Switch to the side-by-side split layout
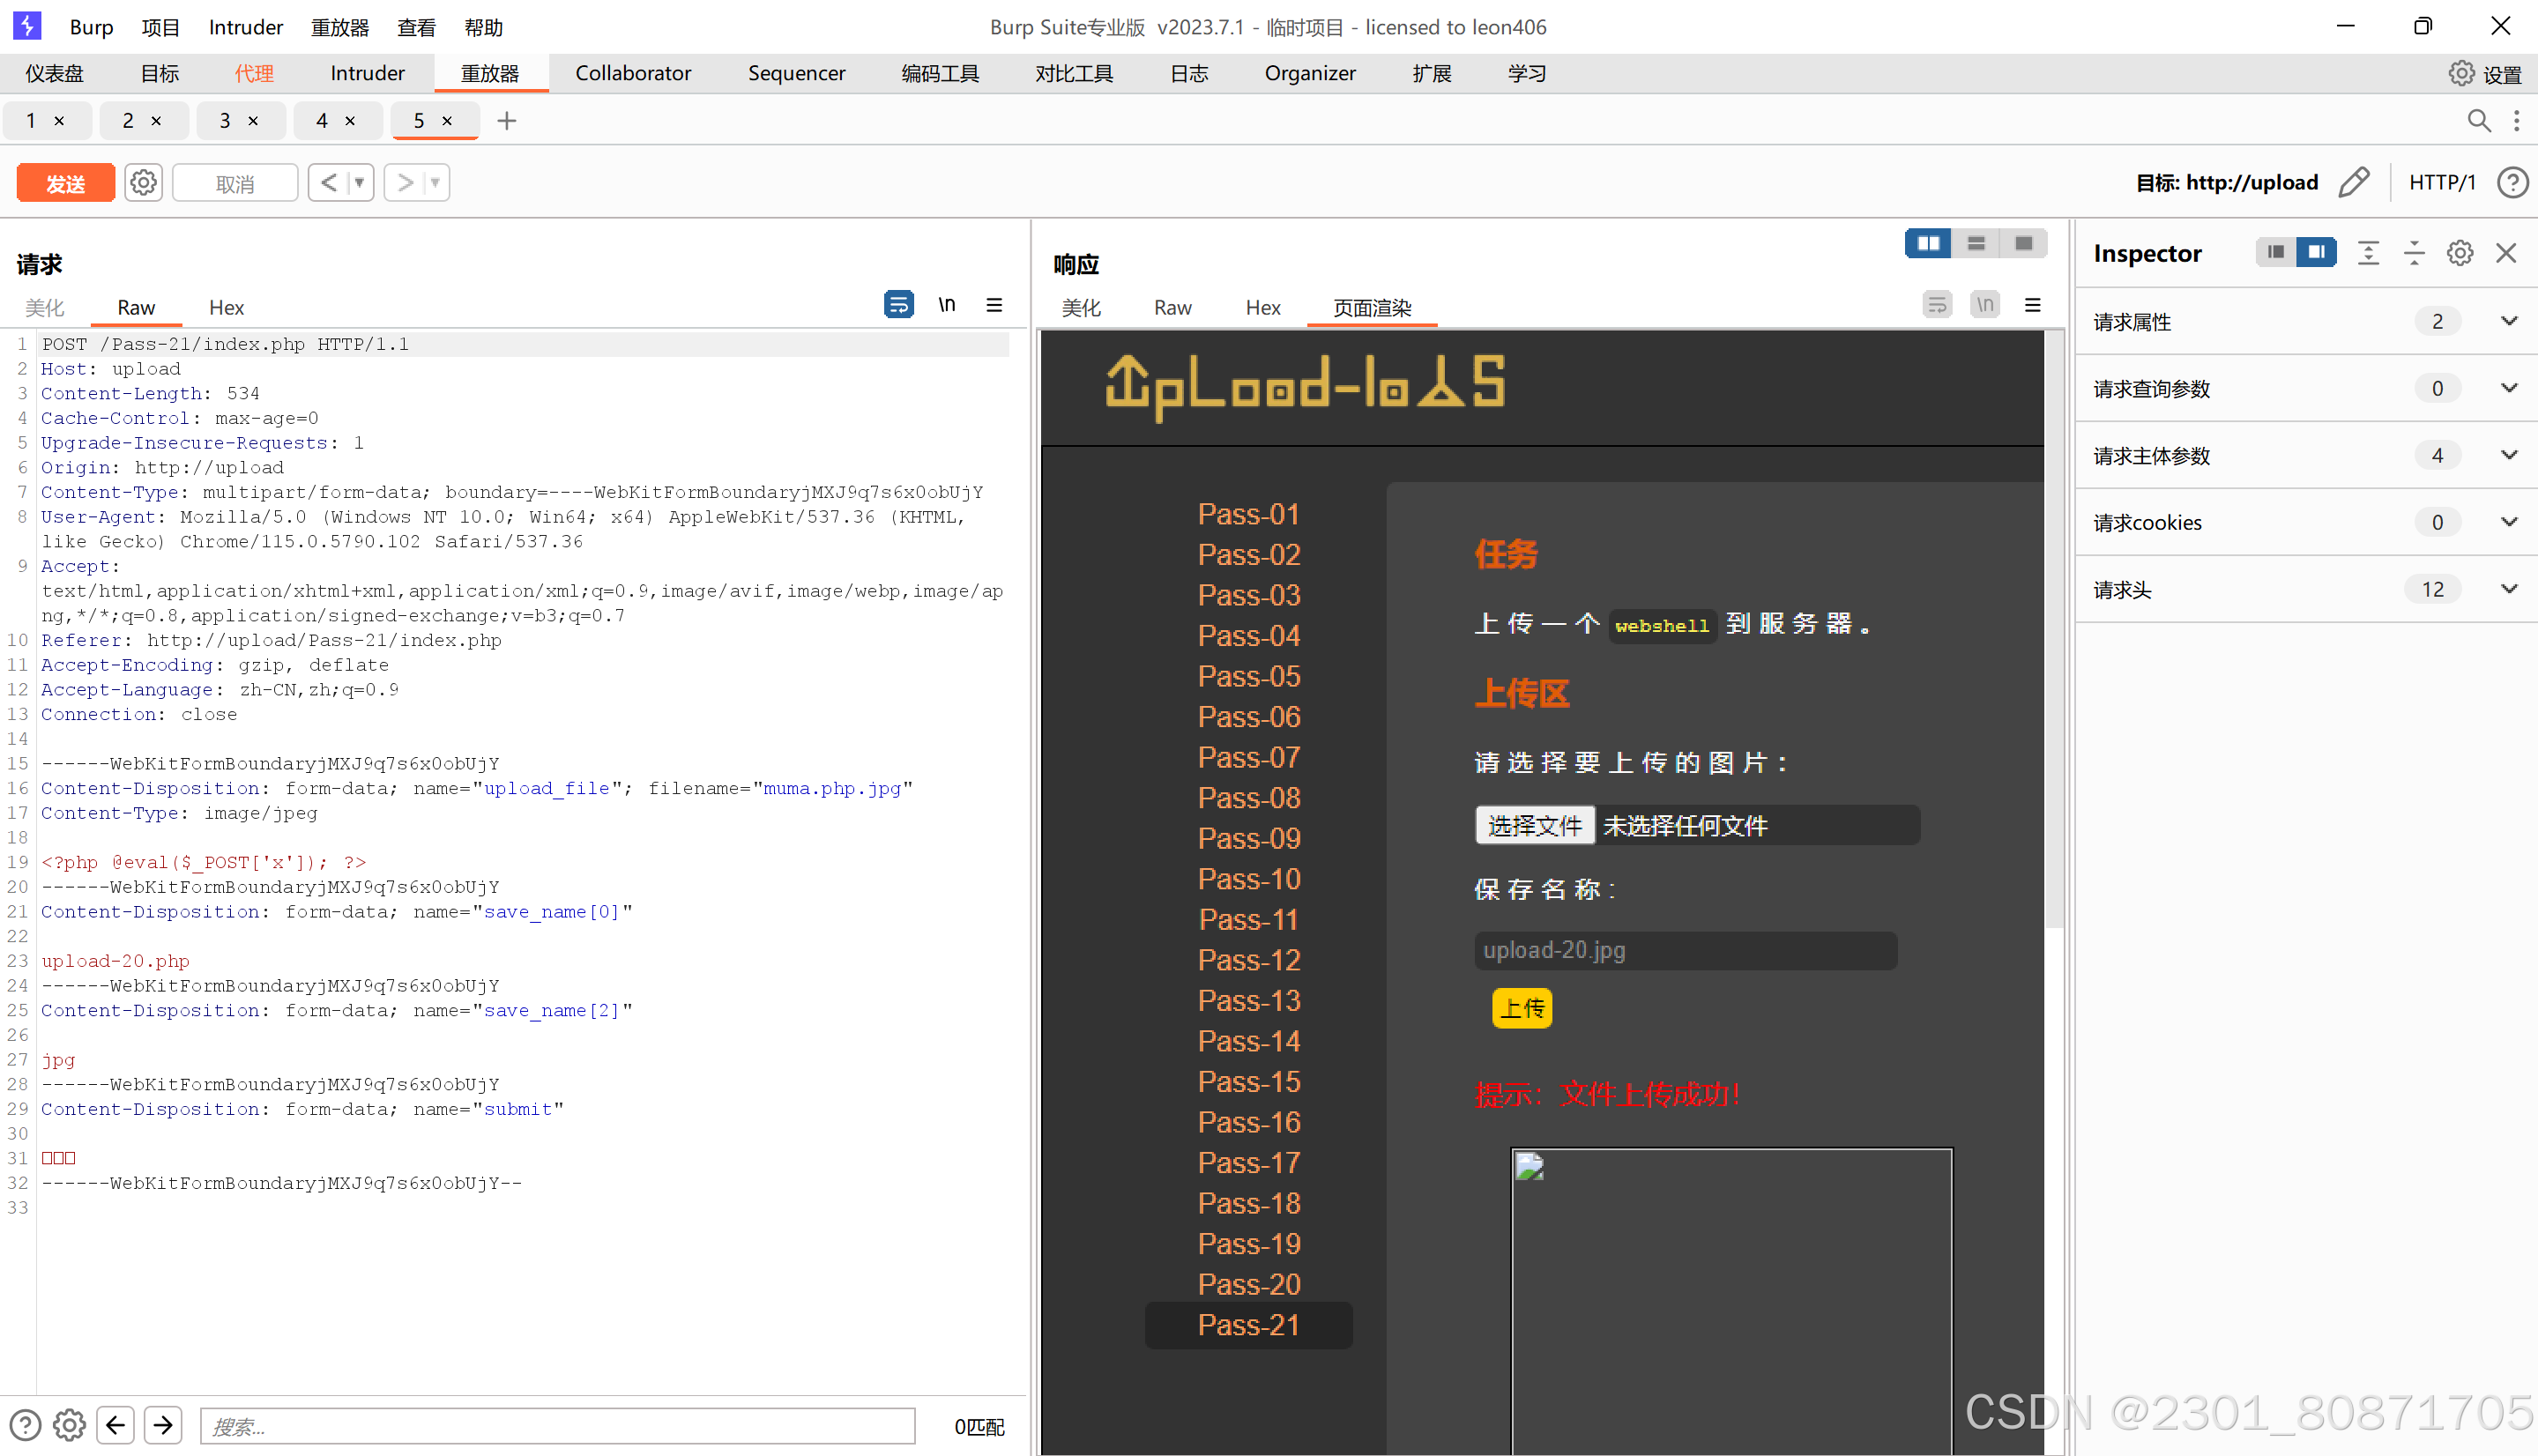 pos(1928,243)
